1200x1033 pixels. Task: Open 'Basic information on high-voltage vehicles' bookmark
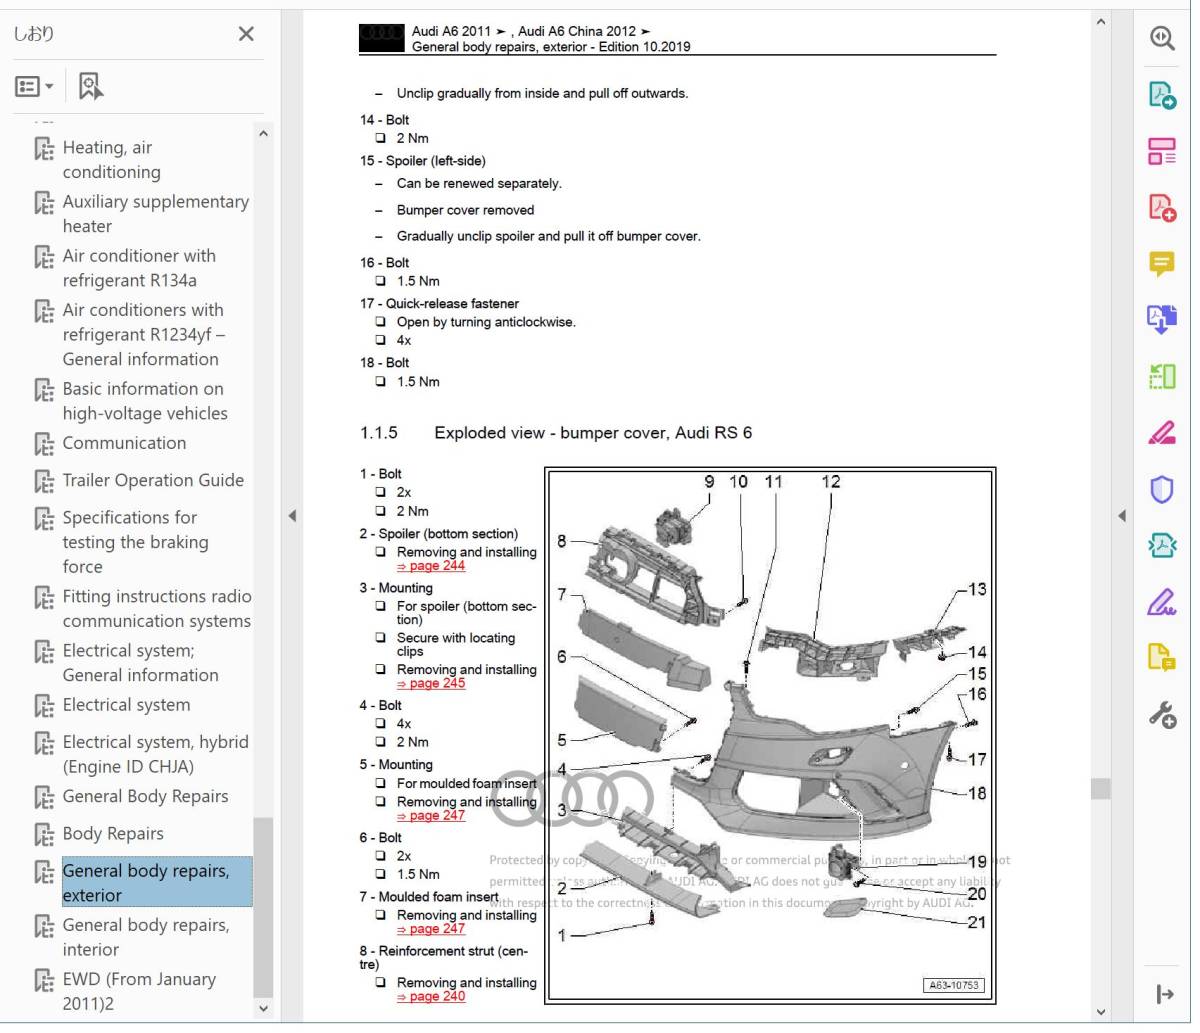[x=145, y=401]
